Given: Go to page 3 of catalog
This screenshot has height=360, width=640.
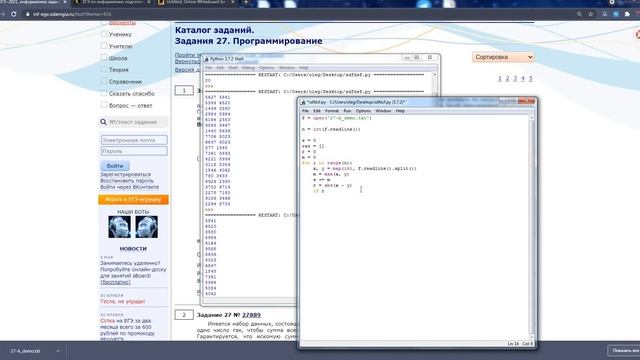Looking at the screenshot, I should click(515, 78).
